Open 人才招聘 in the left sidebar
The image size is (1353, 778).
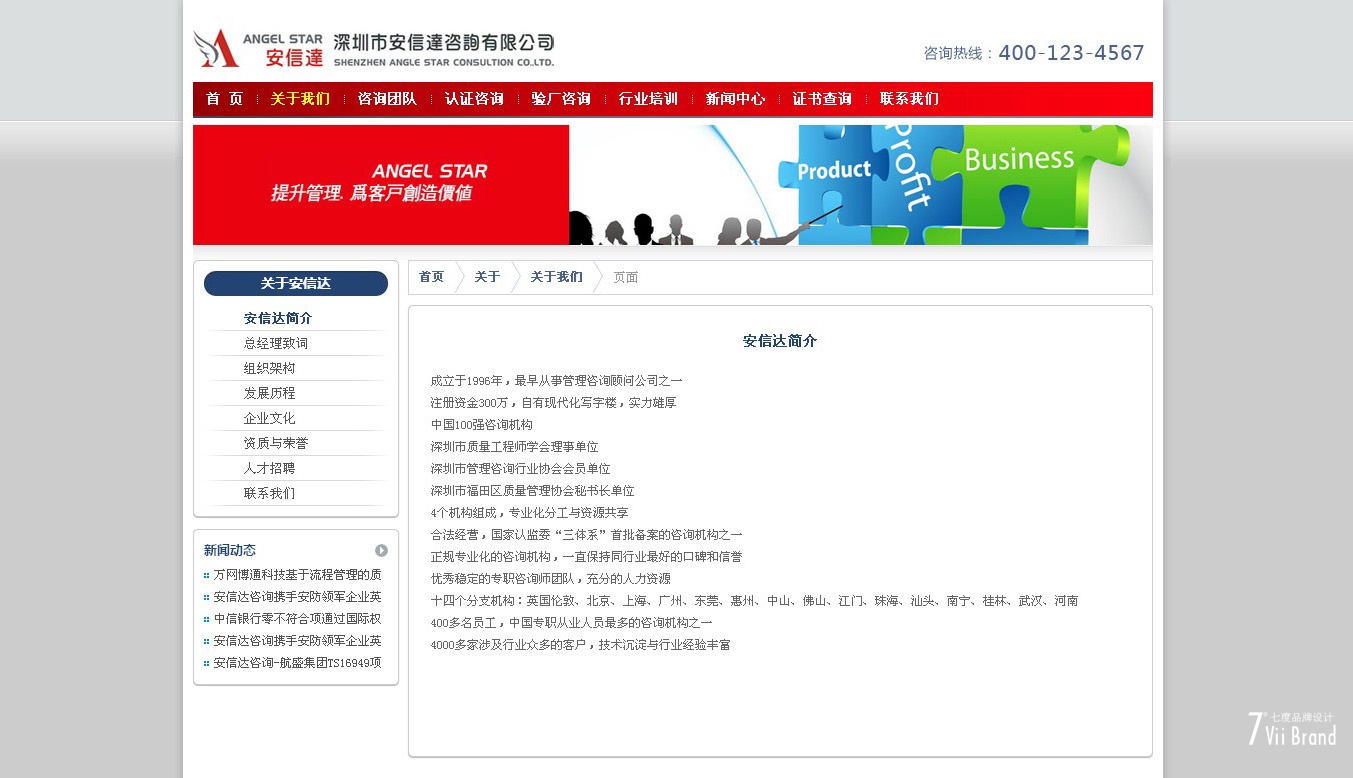click(269, 468)
